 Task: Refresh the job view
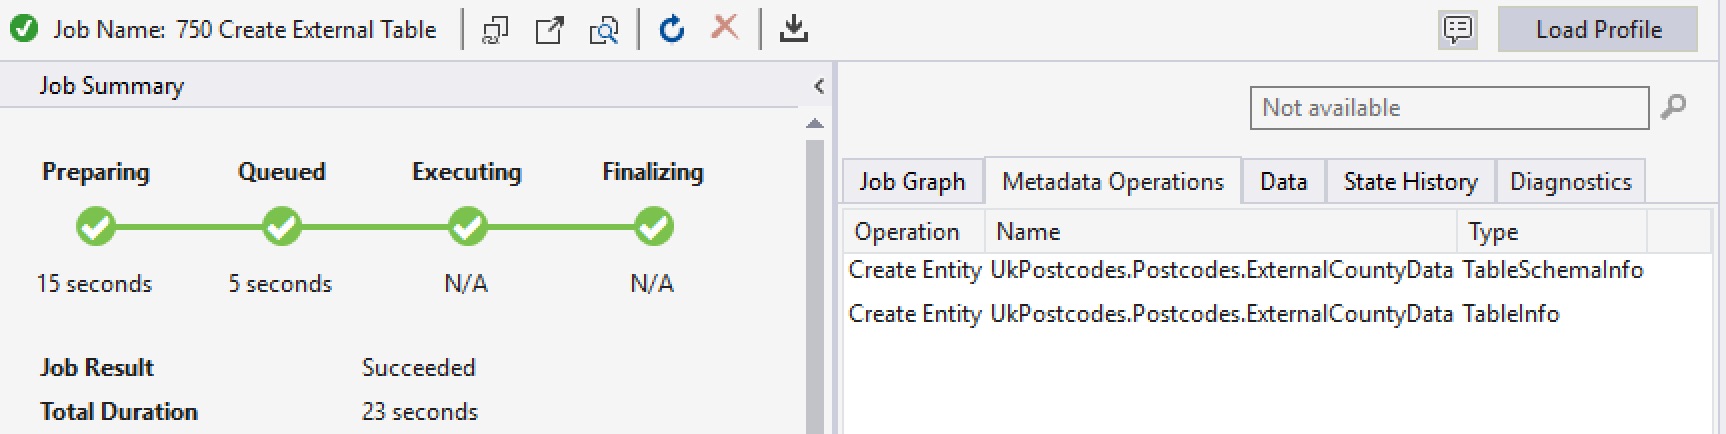pos(672,29)
